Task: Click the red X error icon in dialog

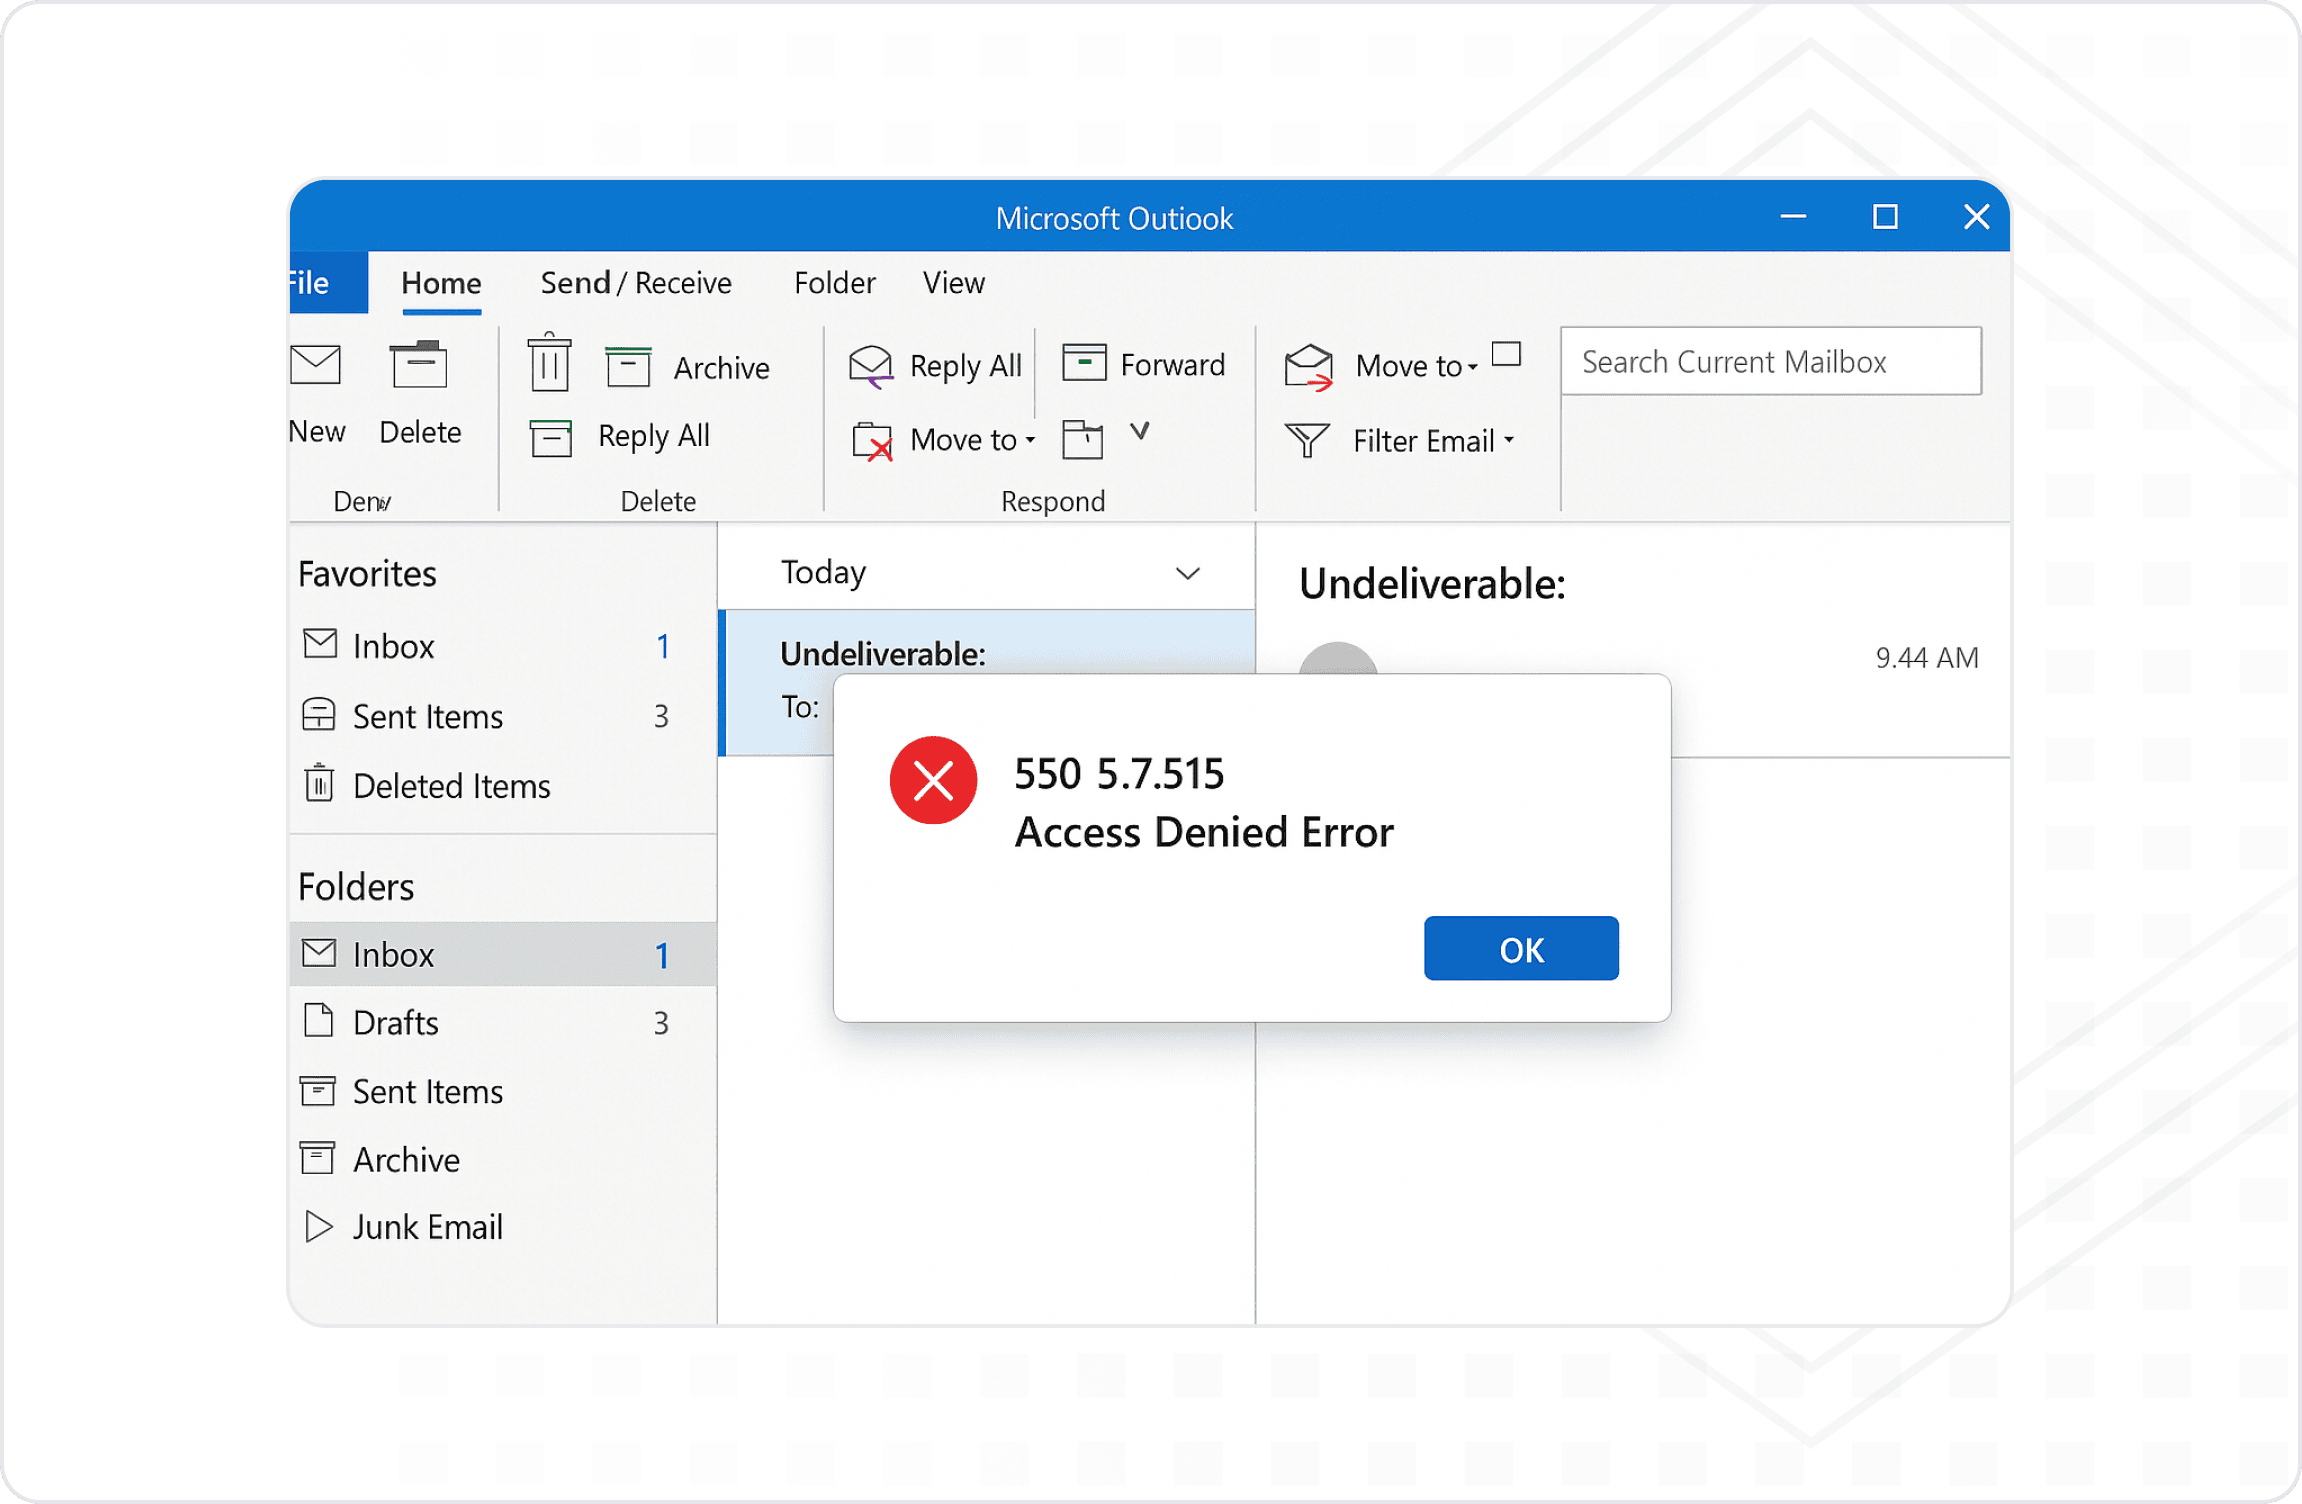Action: pos(933,780)
